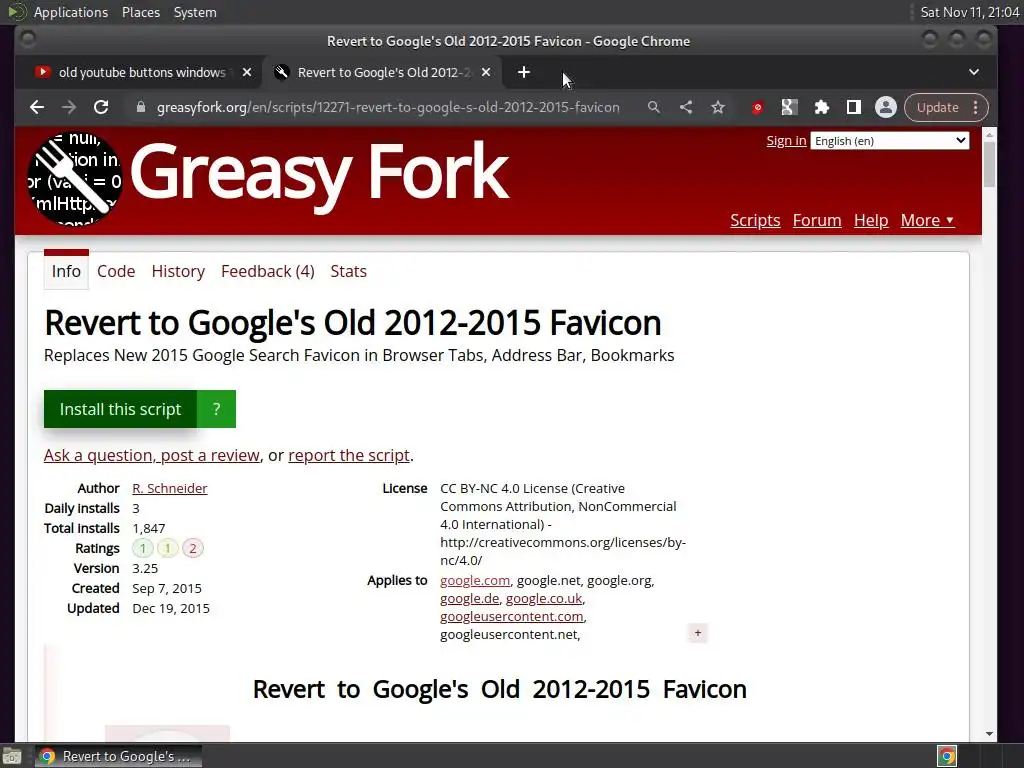Open a new browser tab
The width and height of the screenshot is (1024, 768).
[x=524, y=72]
